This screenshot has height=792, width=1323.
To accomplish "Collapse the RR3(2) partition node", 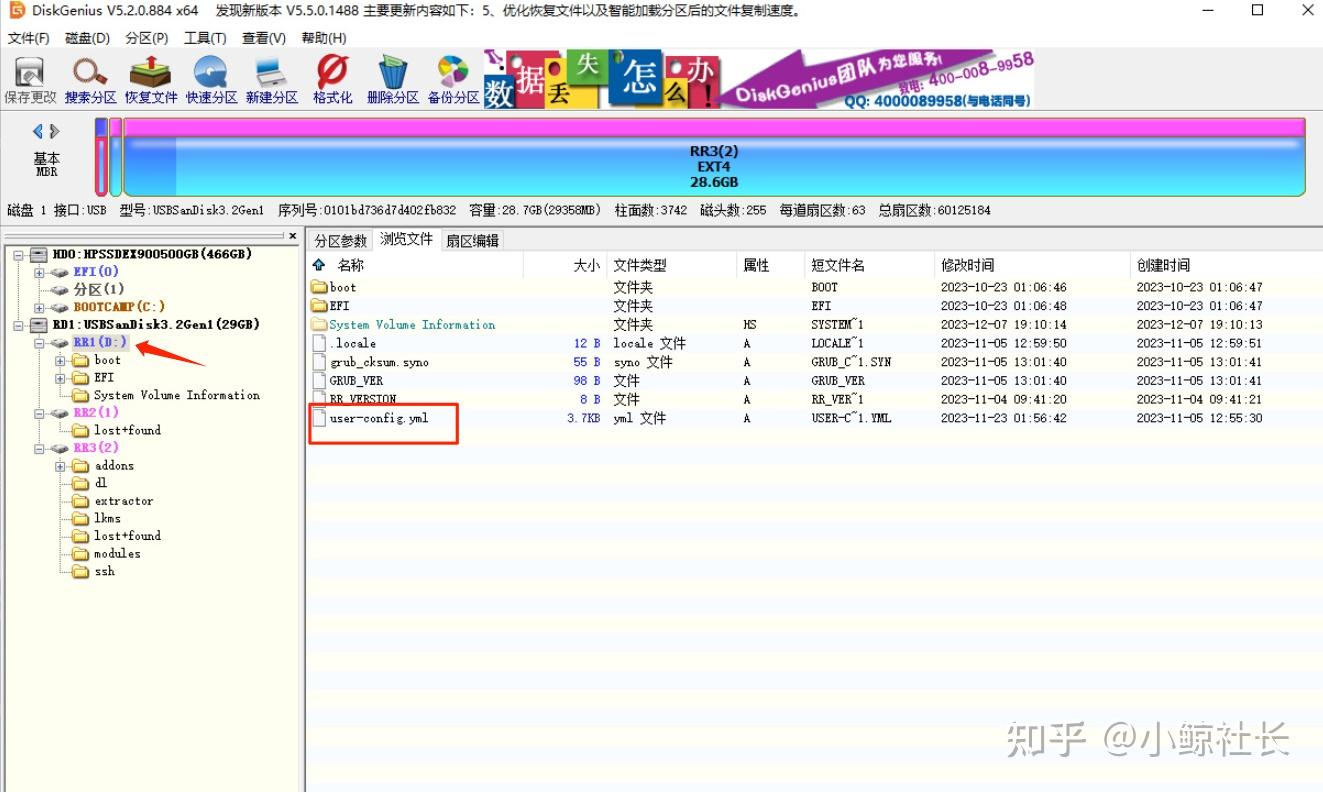I will [40, 447].
